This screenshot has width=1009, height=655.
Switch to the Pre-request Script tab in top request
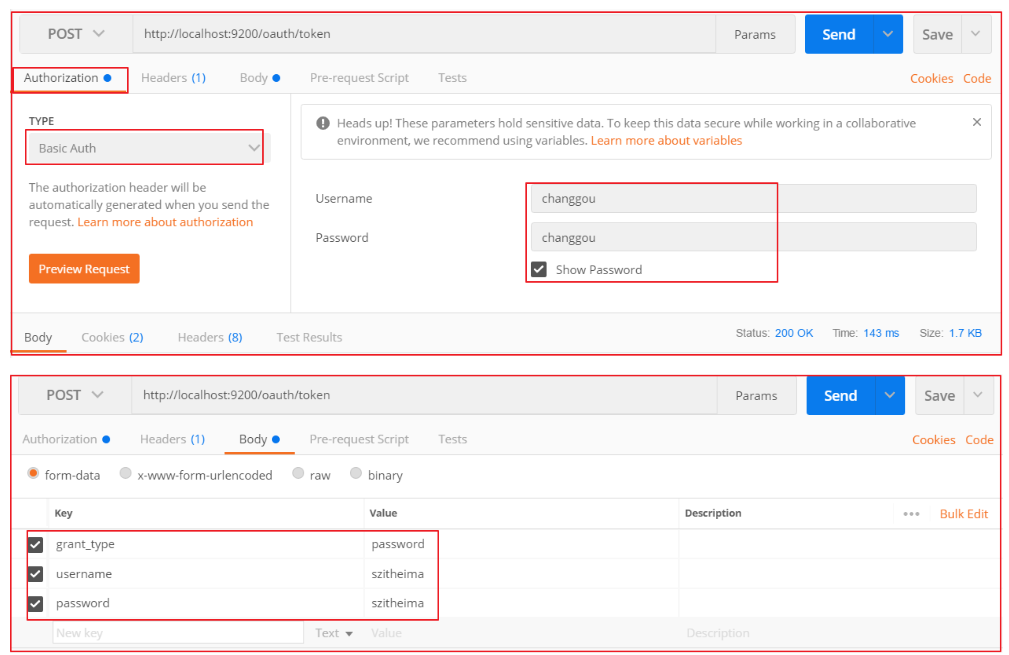coord(359,78)
